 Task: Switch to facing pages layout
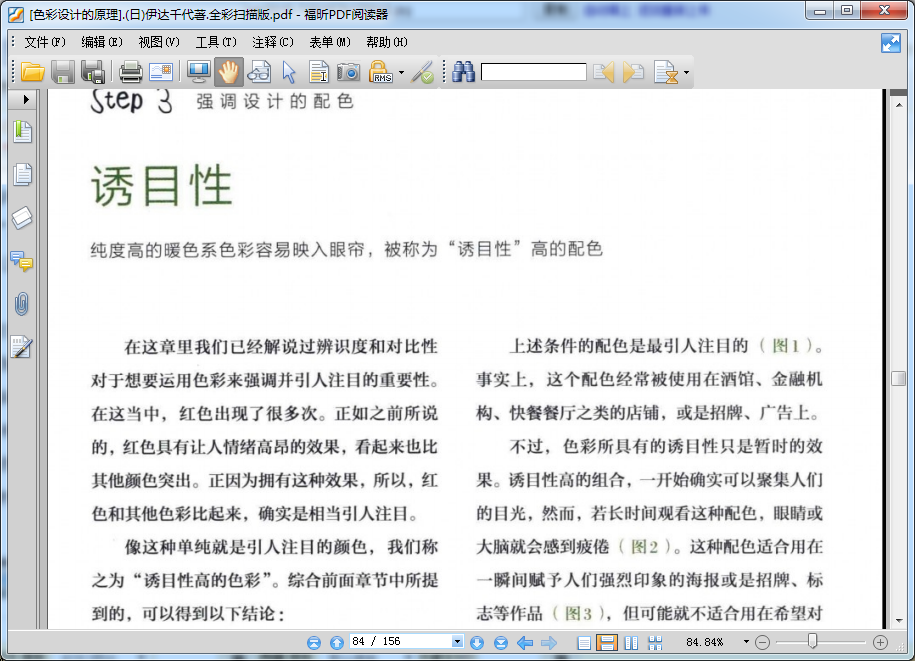tap(631, 642)
